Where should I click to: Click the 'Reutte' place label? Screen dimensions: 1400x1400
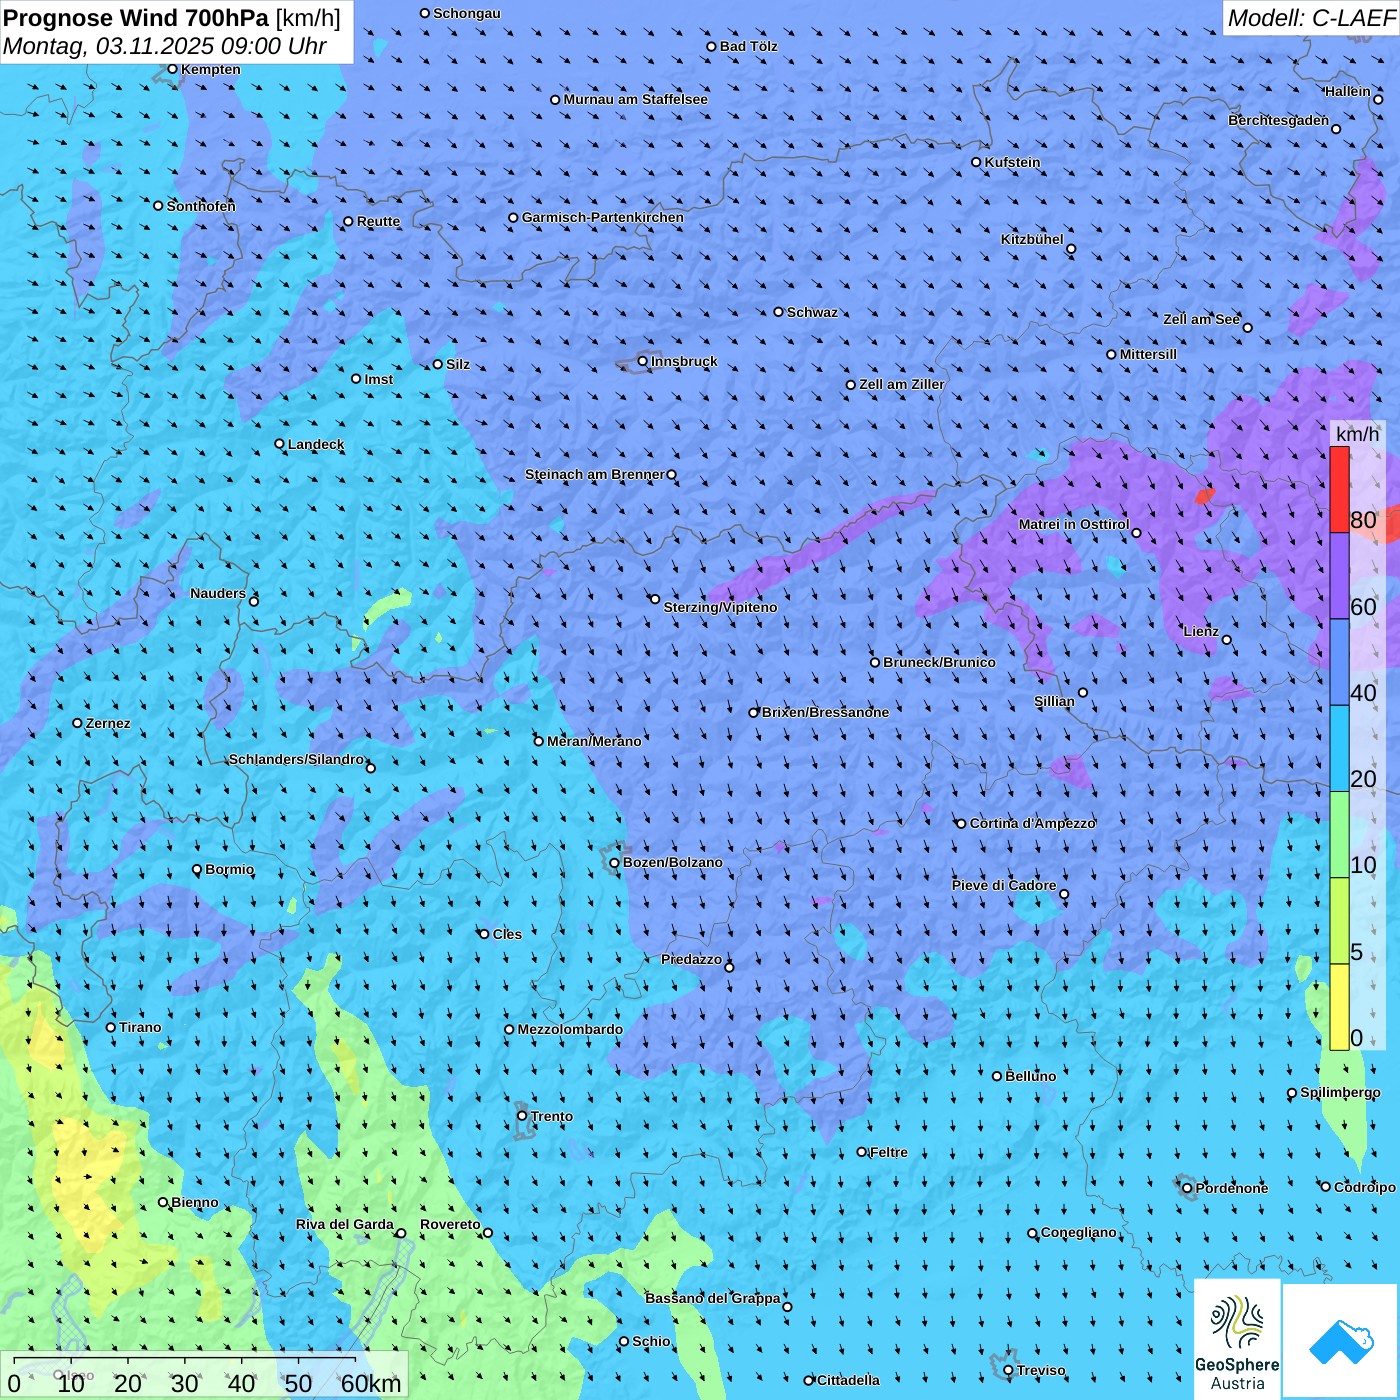[378, 221]
